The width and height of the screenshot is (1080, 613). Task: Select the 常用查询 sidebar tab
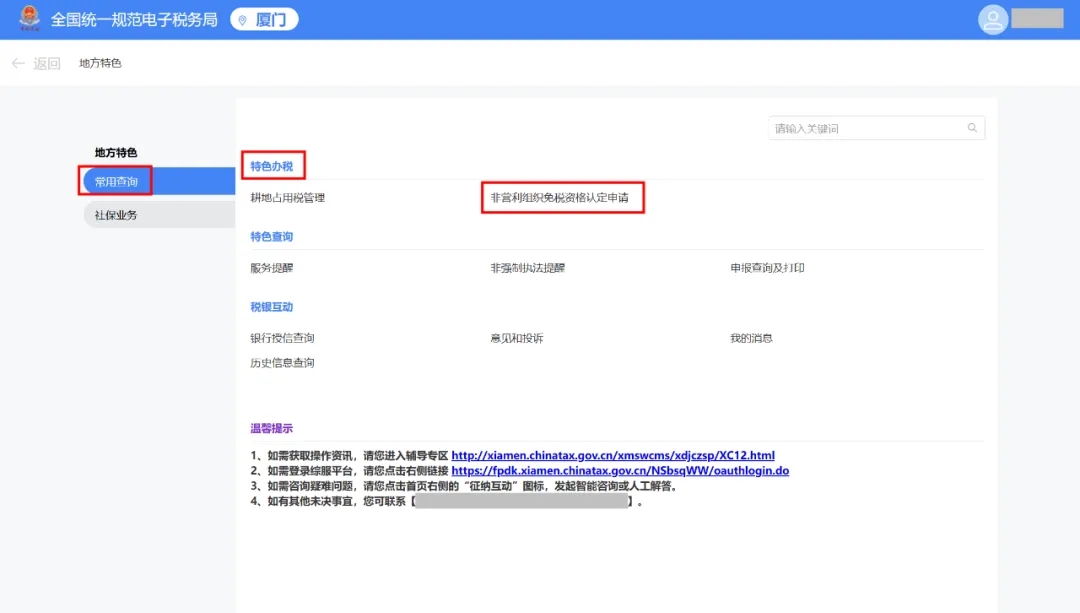(159, 181)
